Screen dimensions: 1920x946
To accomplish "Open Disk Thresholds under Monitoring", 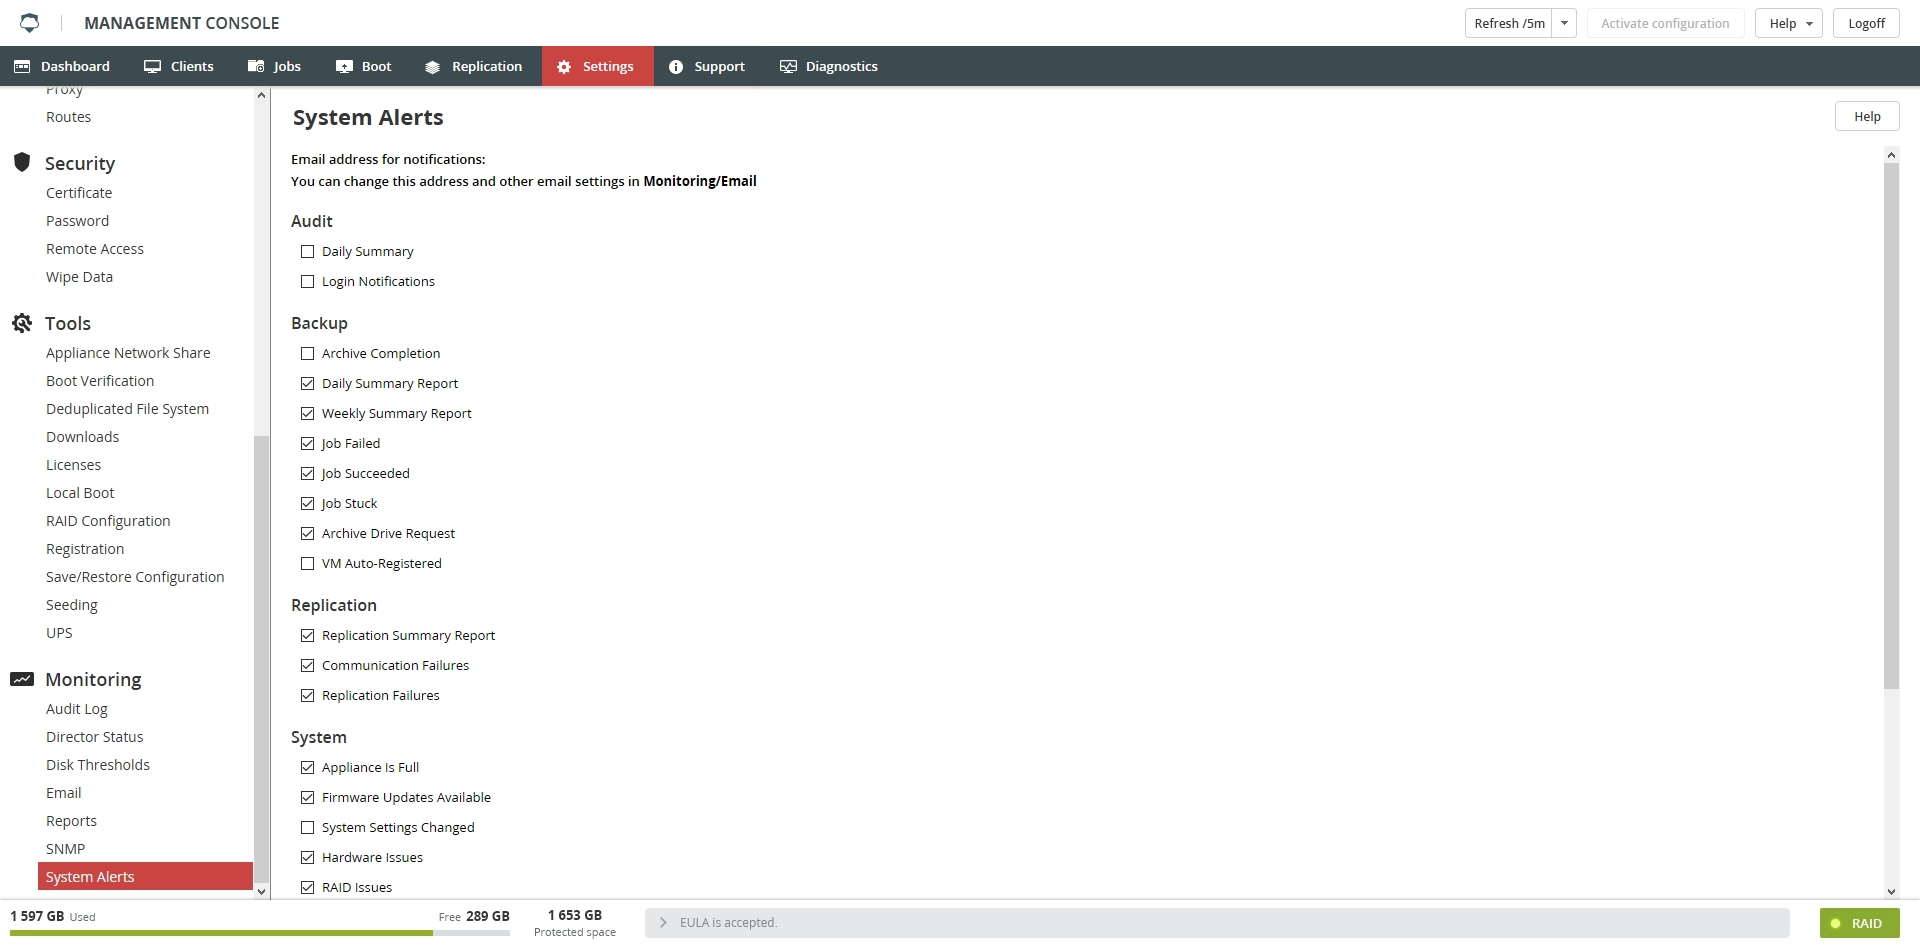I will [98, 765].
